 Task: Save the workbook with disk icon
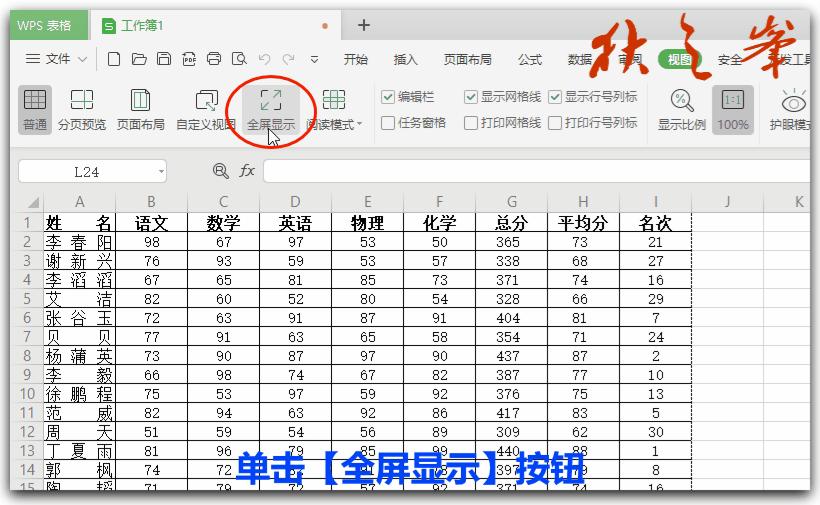(x=164, y=59)
